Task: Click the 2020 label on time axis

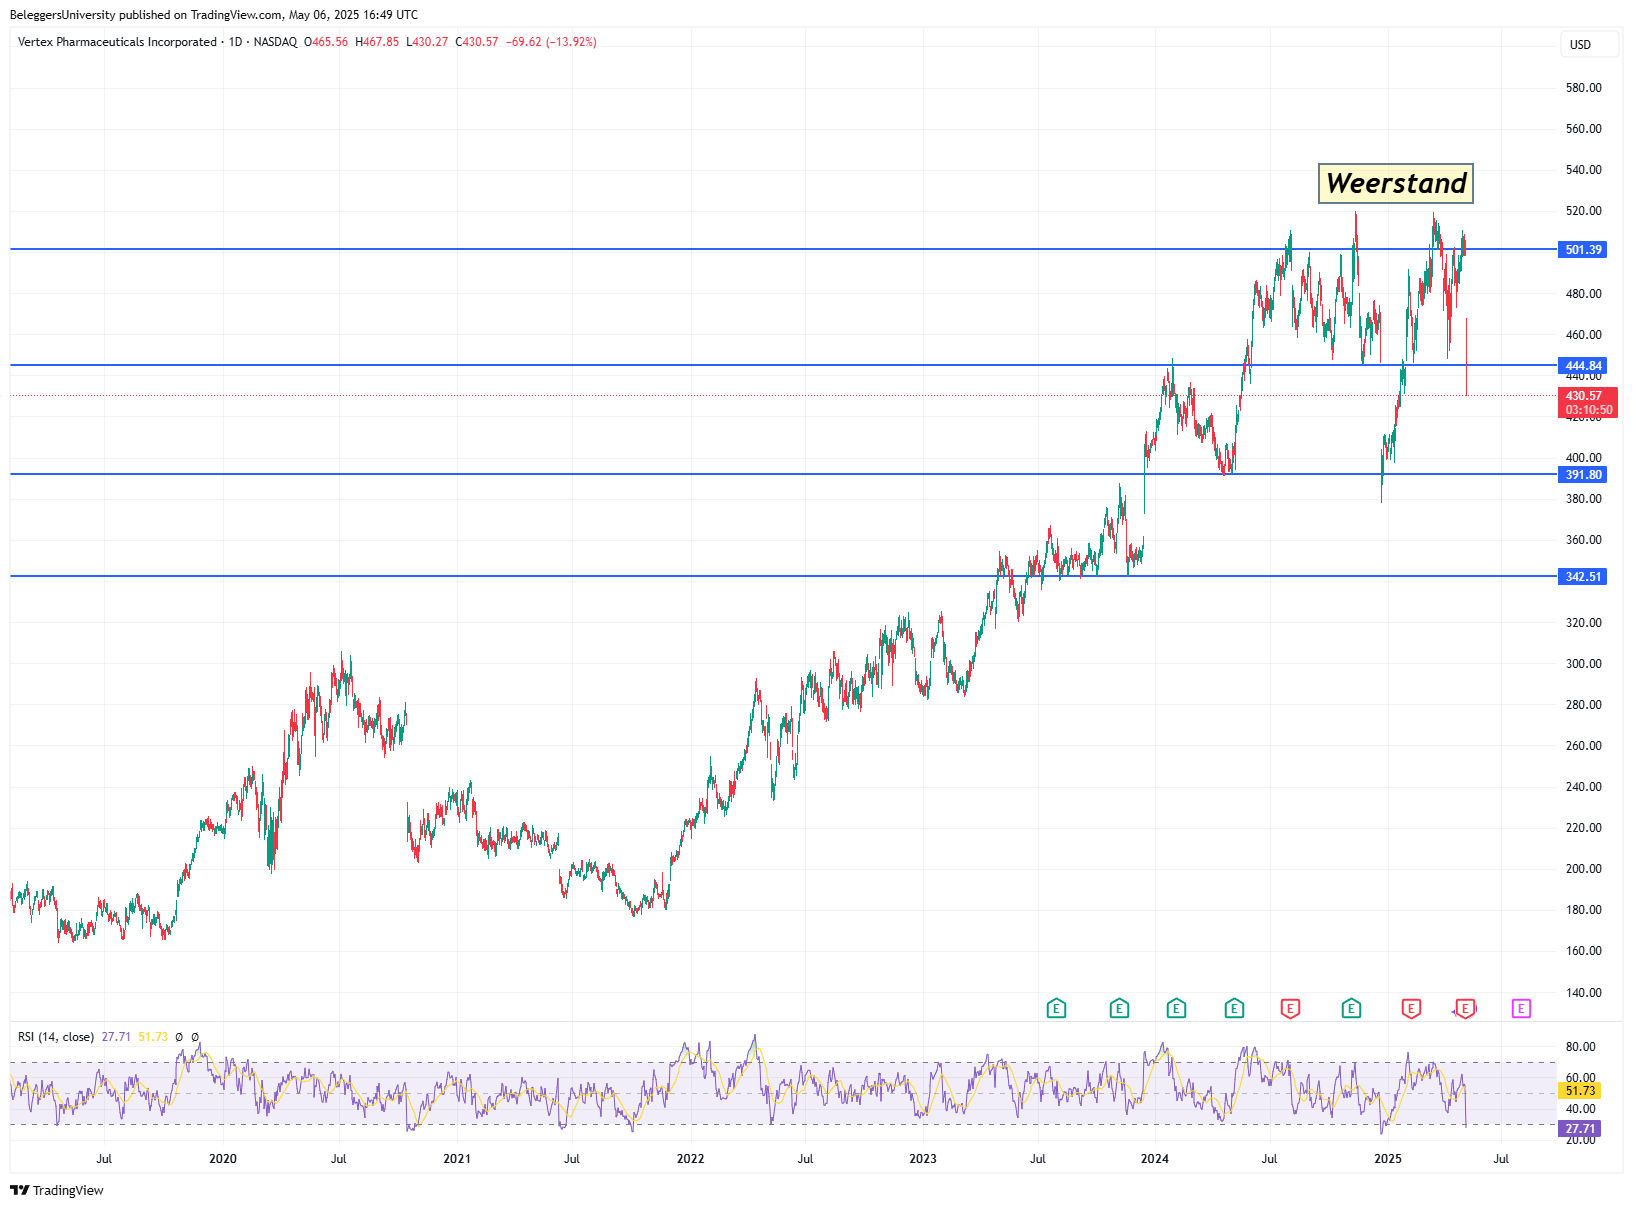Action: click(x=223, y=1159)
